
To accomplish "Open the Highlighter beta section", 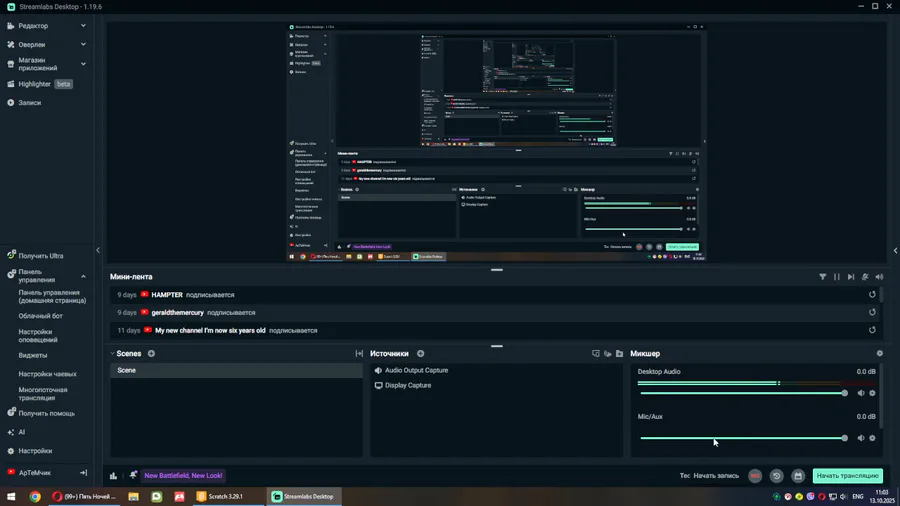I will click(x=39, y=84).
